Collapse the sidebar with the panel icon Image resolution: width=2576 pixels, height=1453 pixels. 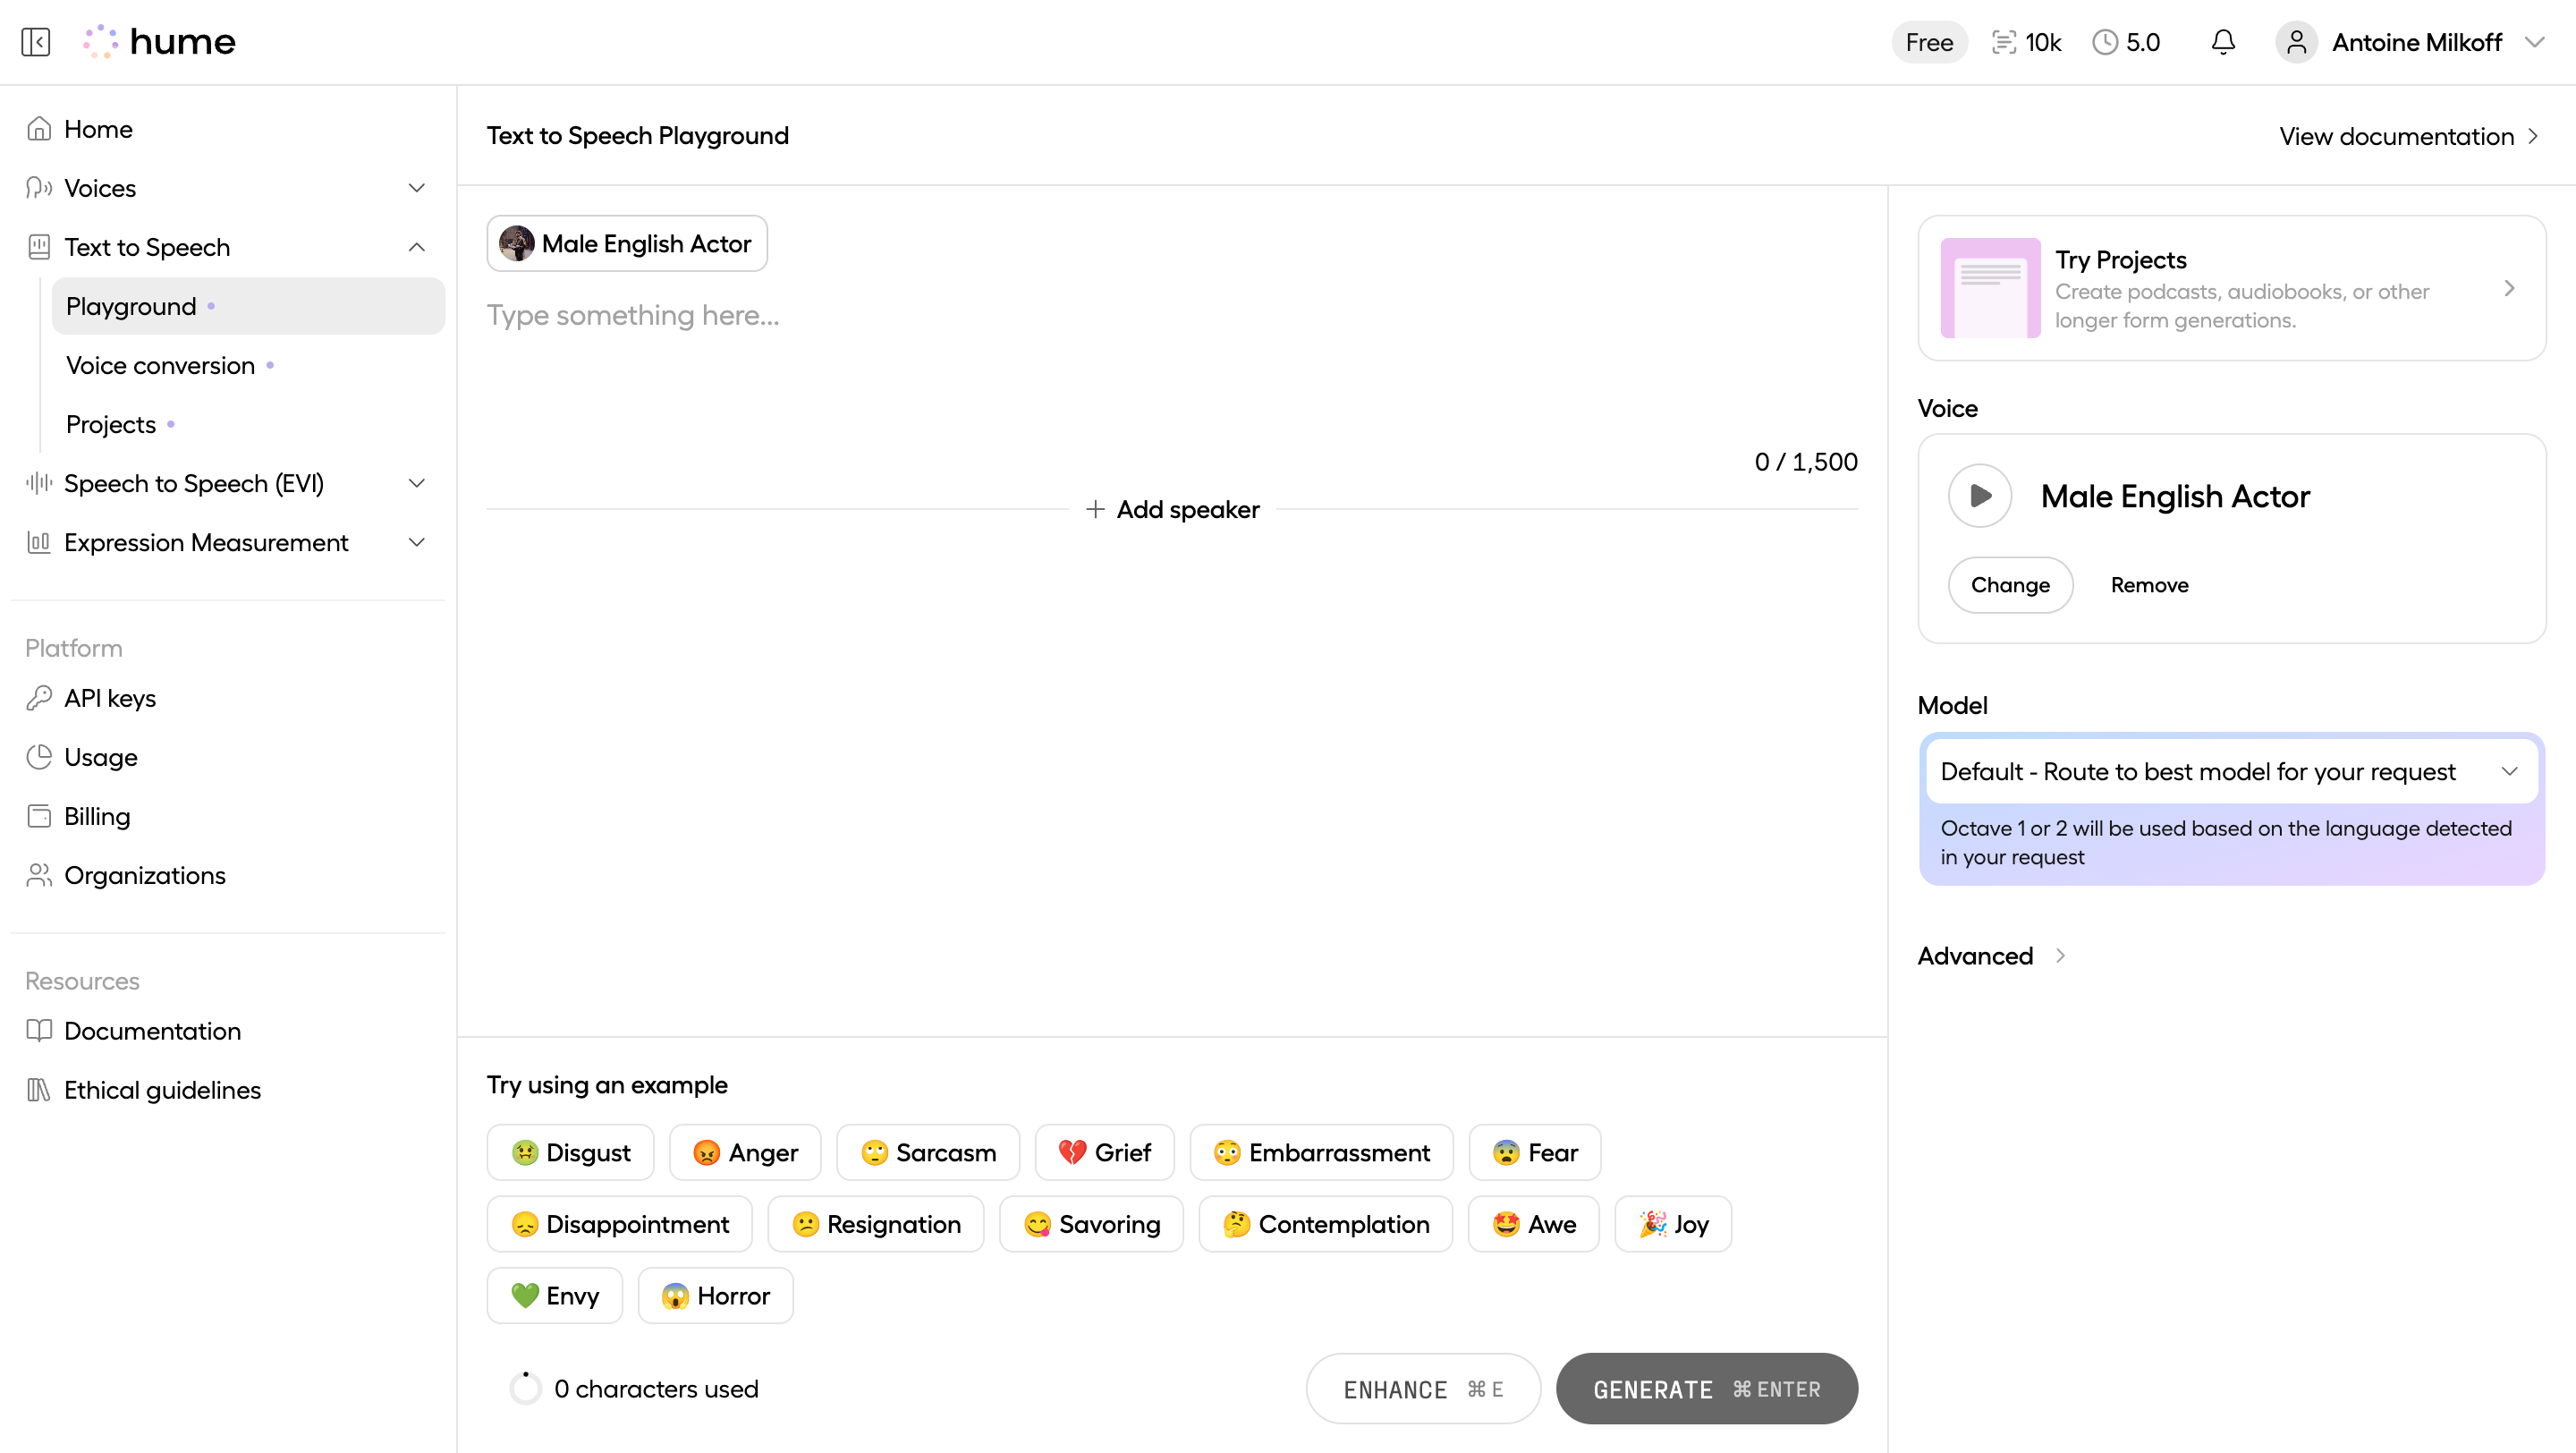pyautogui.click(x=36, y=42)
